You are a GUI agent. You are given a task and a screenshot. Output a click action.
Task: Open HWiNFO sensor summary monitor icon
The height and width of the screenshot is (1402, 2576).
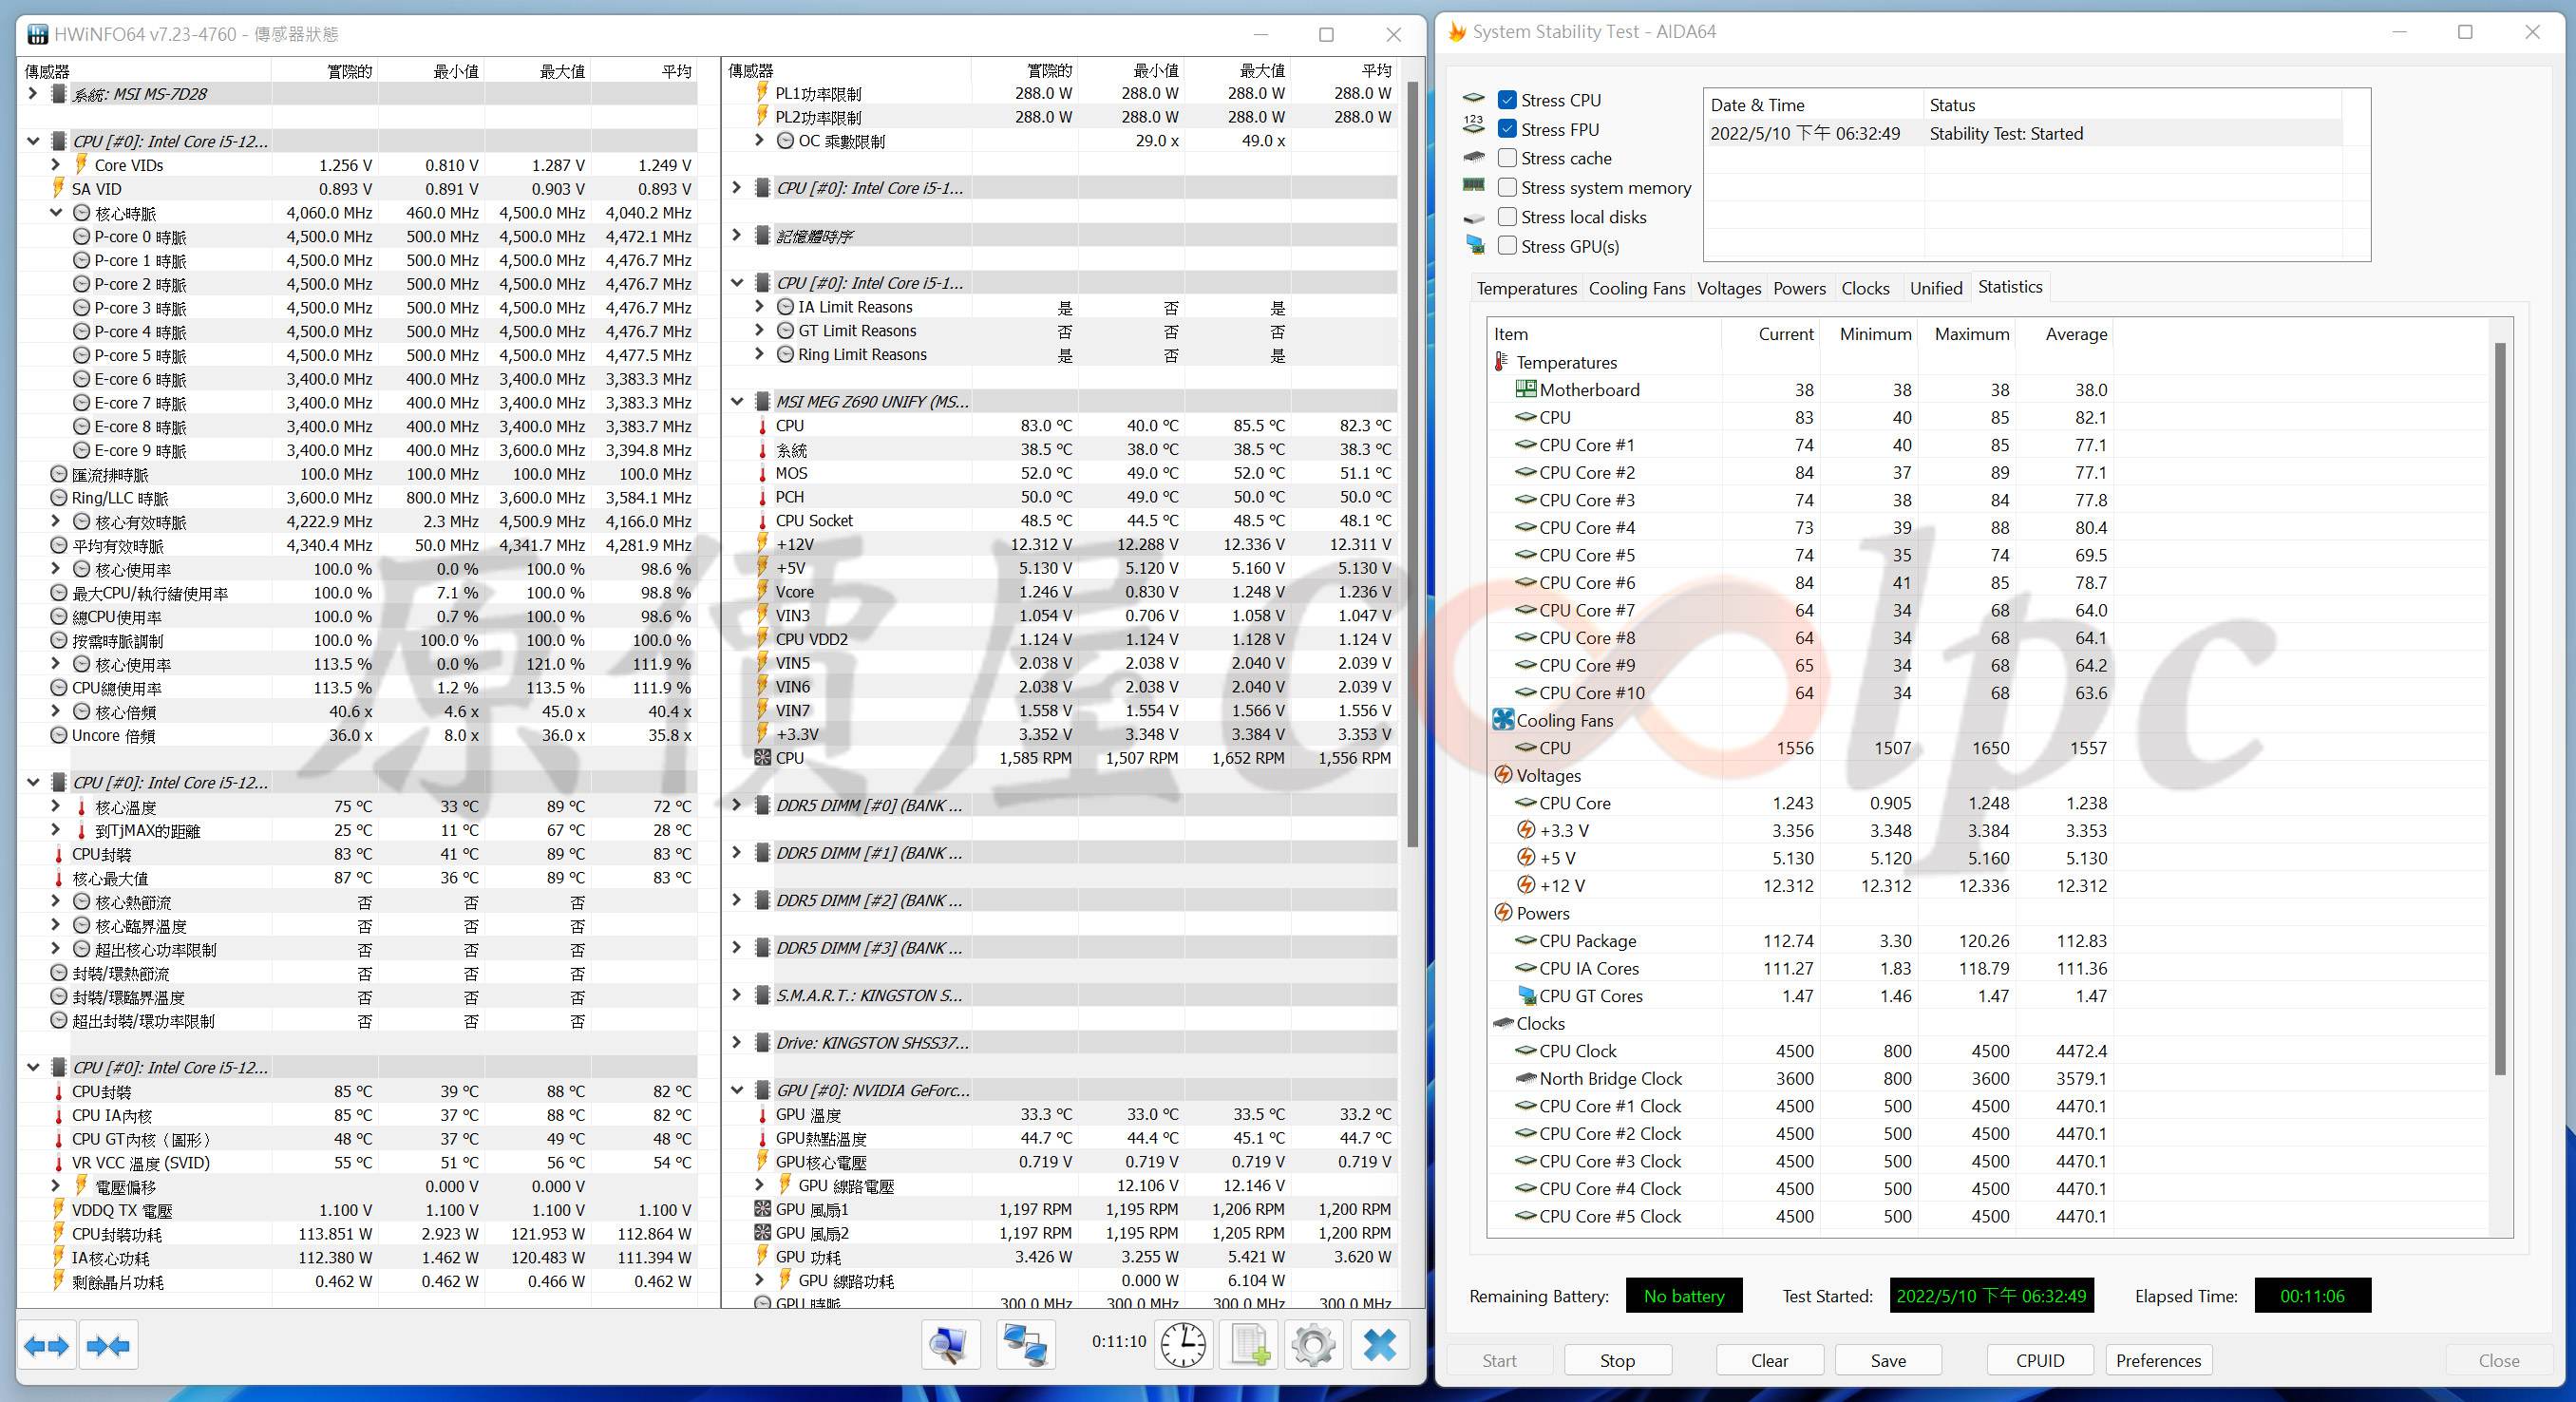click(x=950, y=1346)
